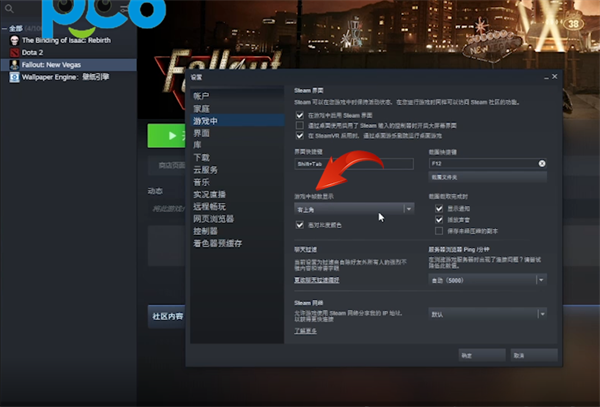This screenshot has width=600, height=407.
Task: Toggle the SteamVR desktop game theatre checkbox
Action: (x=300, y=135)
